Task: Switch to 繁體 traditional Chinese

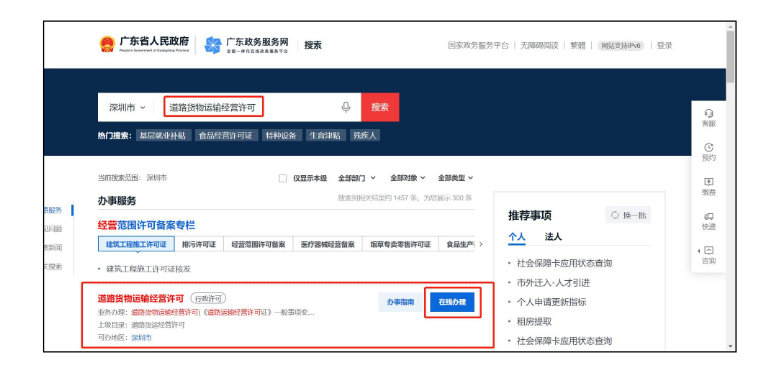Action: 578,46
